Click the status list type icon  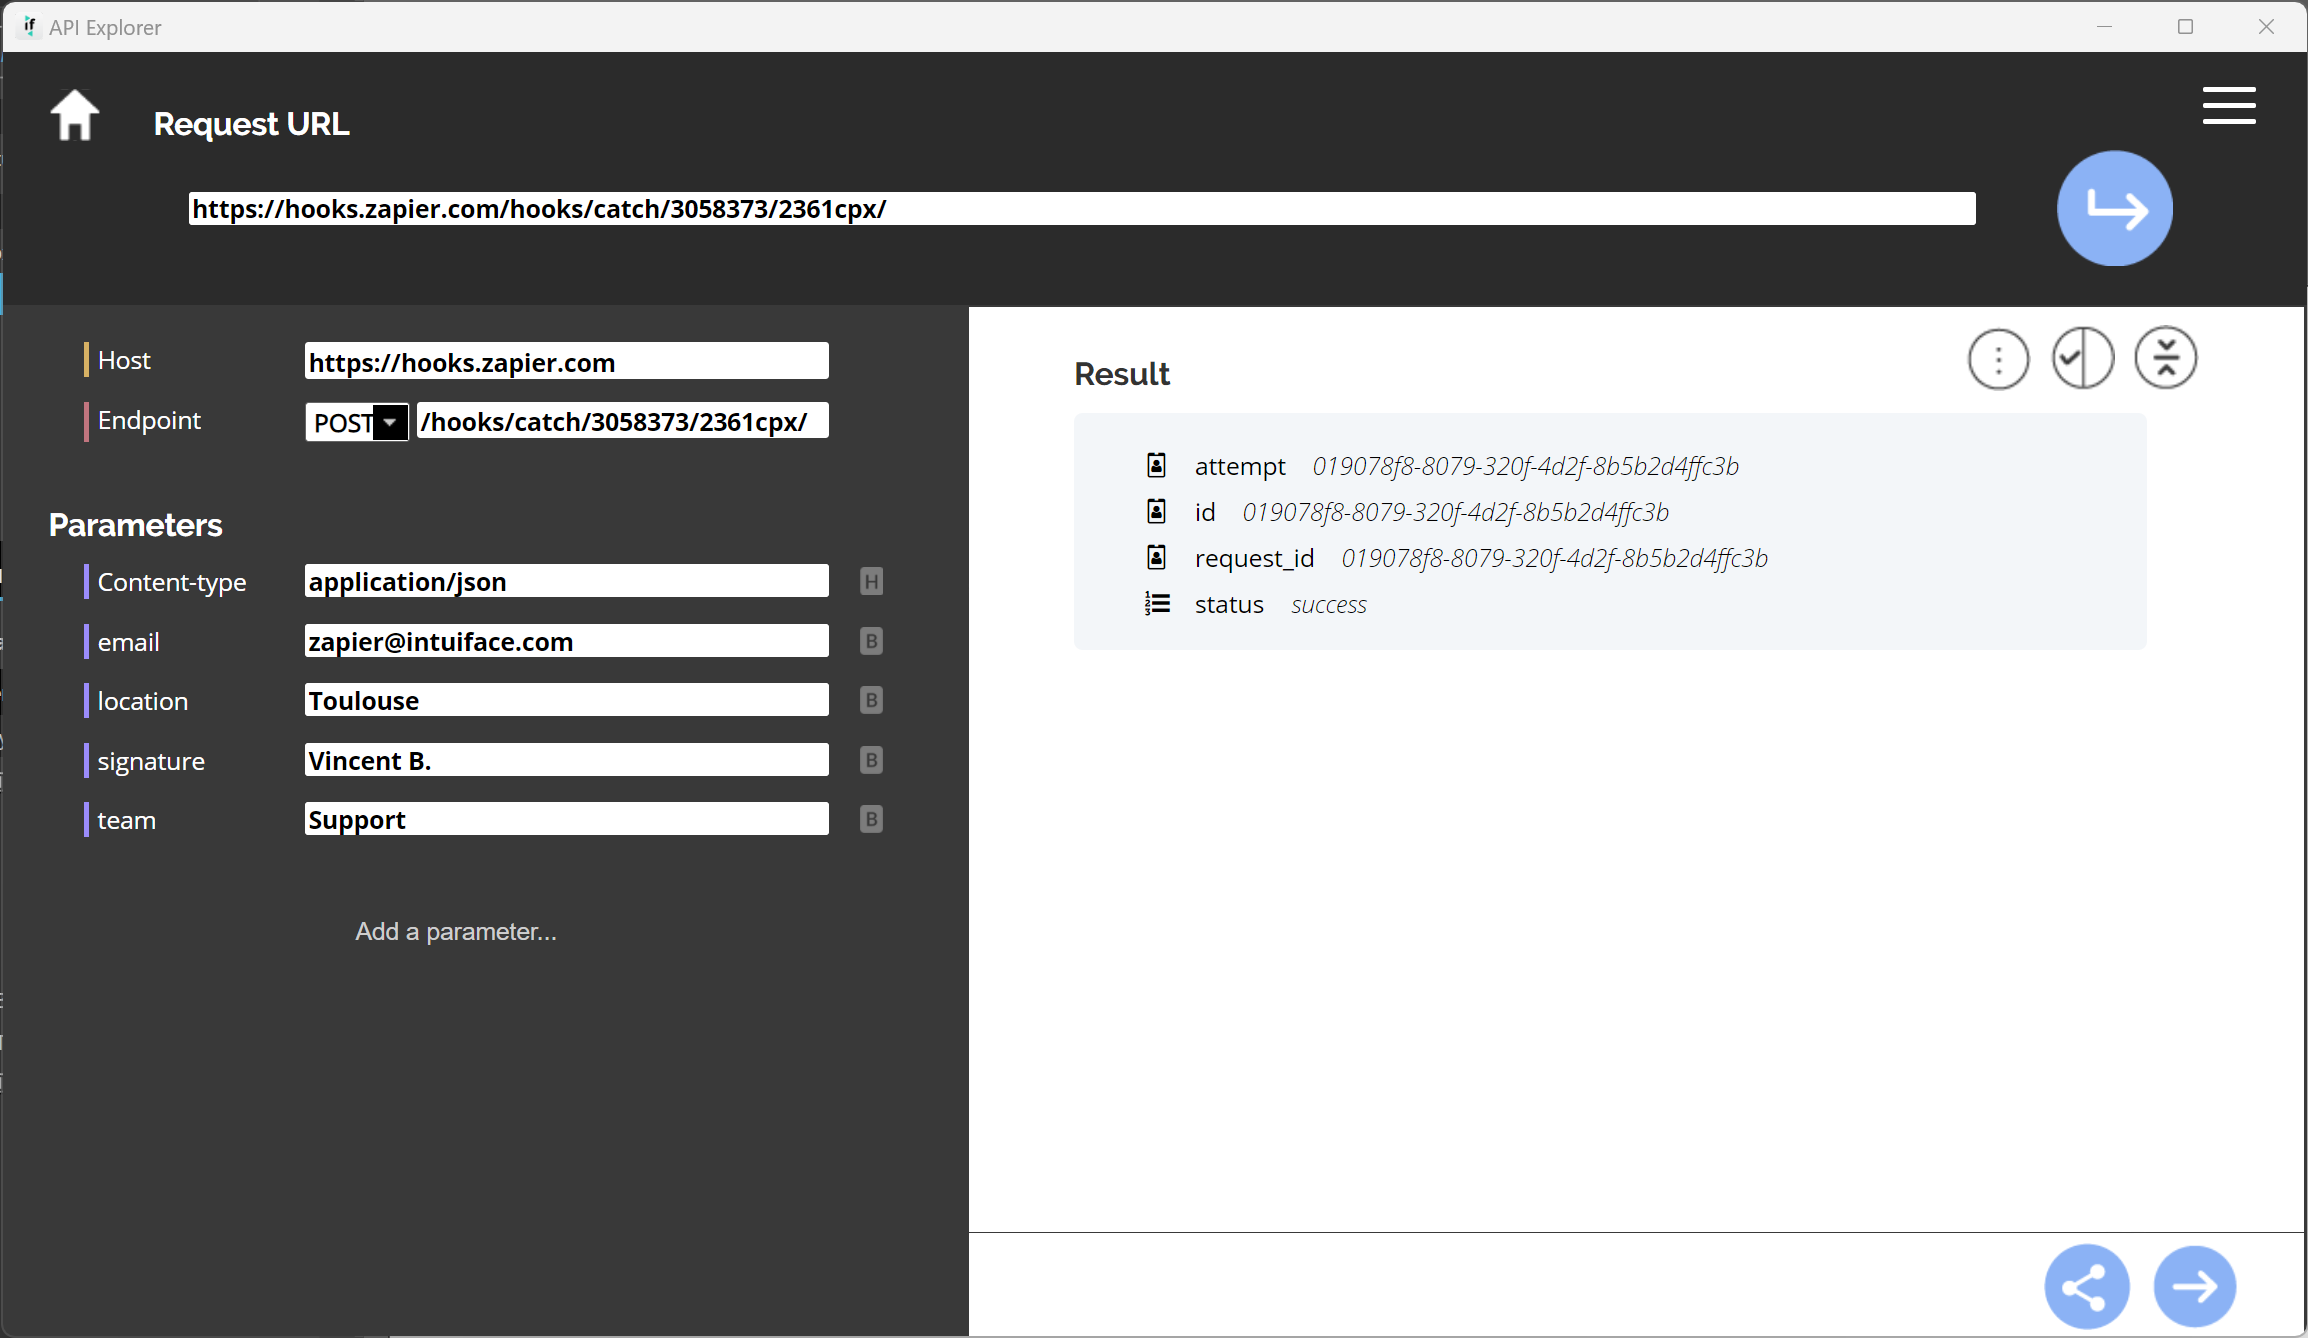[x=1157, y=604]
